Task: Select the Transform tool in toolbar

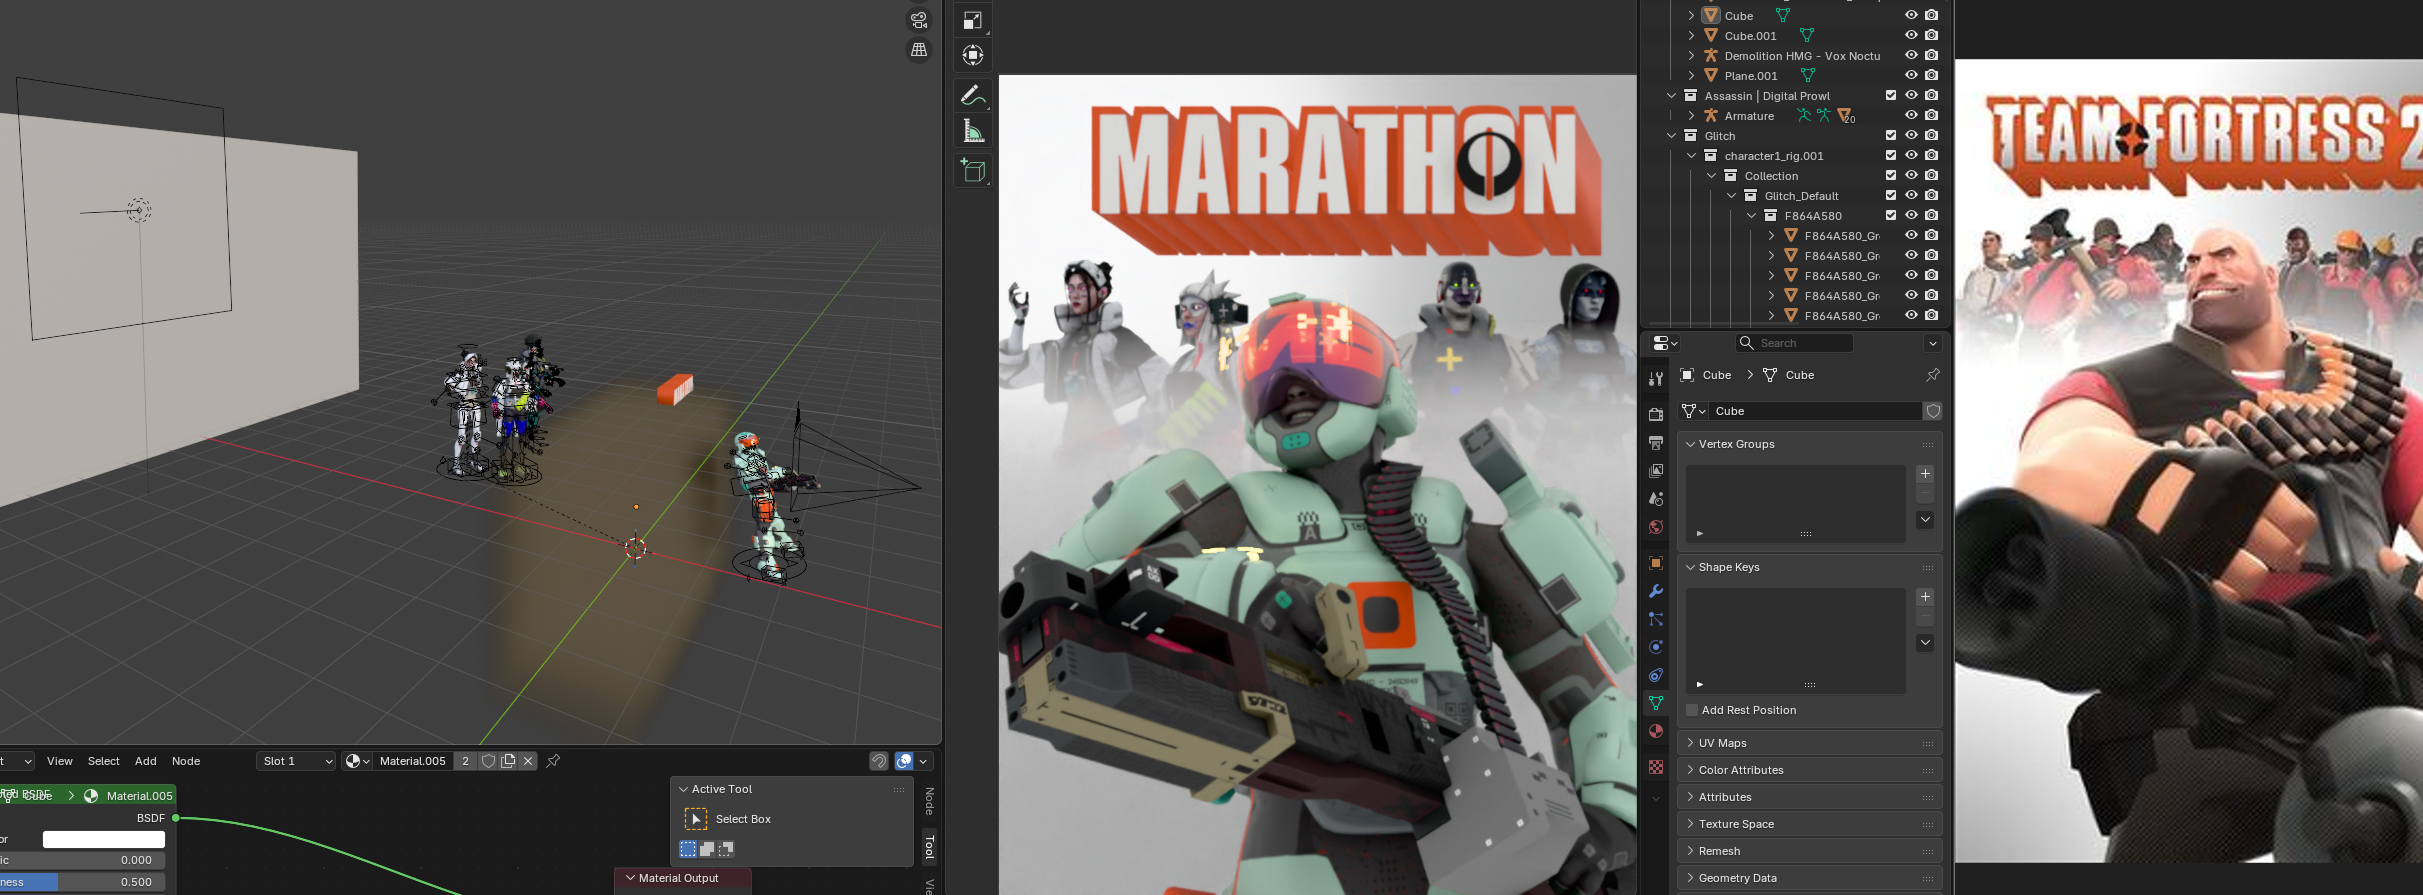Action: click(973, 56)
